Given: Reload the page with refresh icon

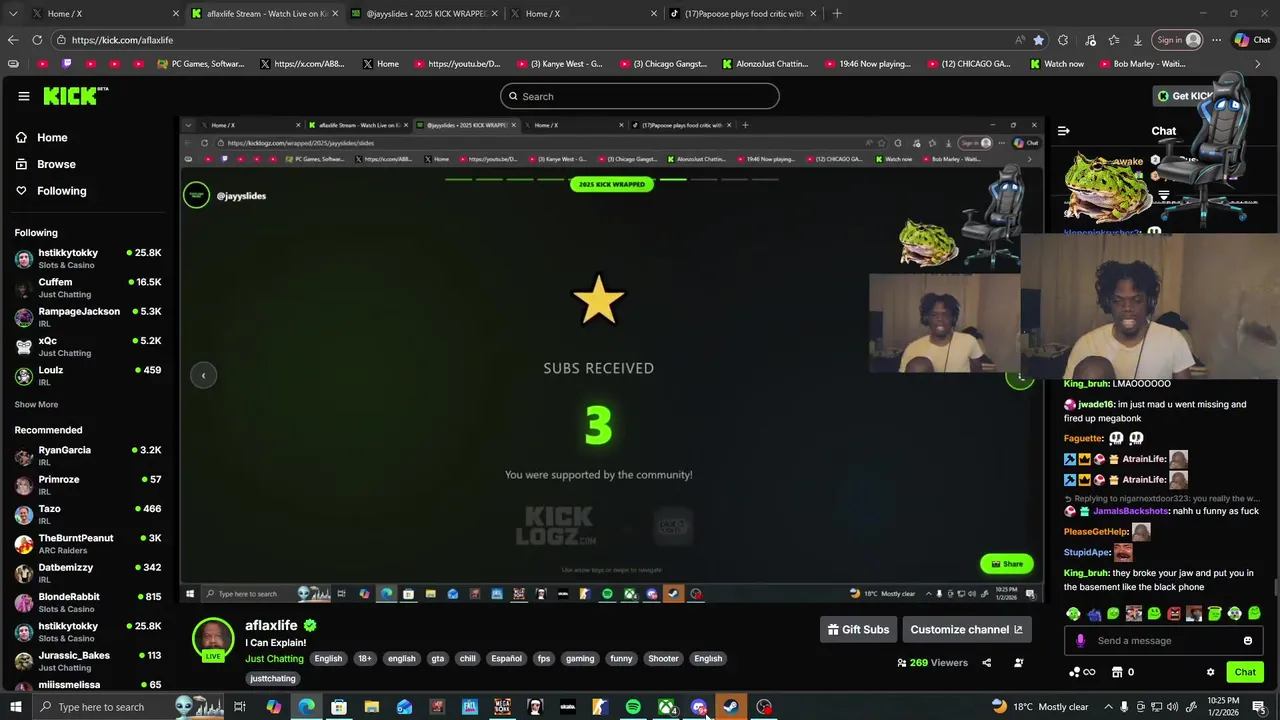Looking at the screenshot, I should coord(37,40).
